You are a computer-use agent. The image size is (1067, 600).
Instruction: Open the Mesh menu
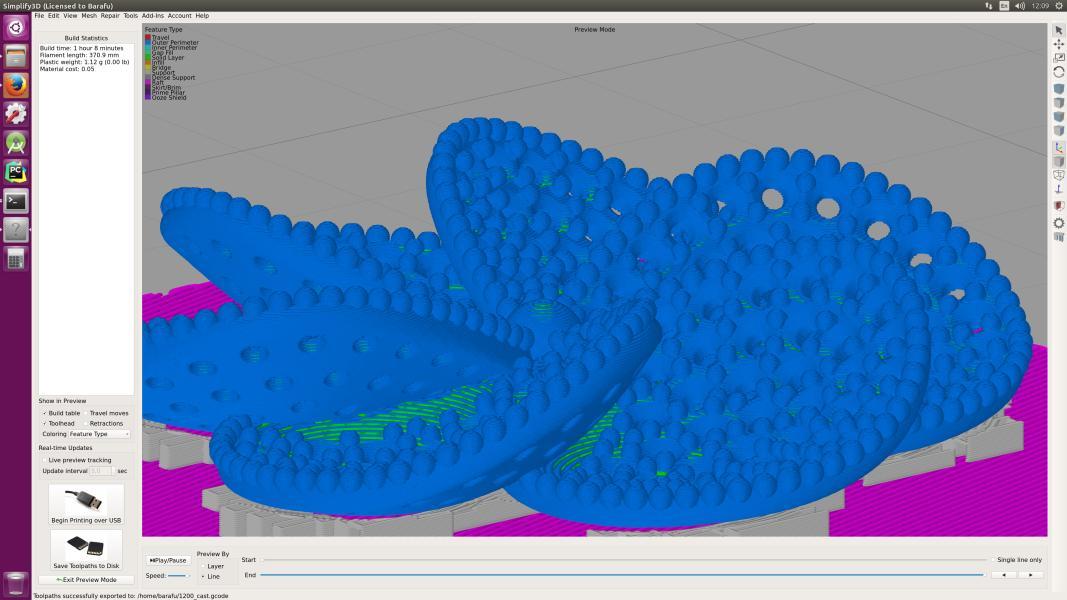(91, 15)
